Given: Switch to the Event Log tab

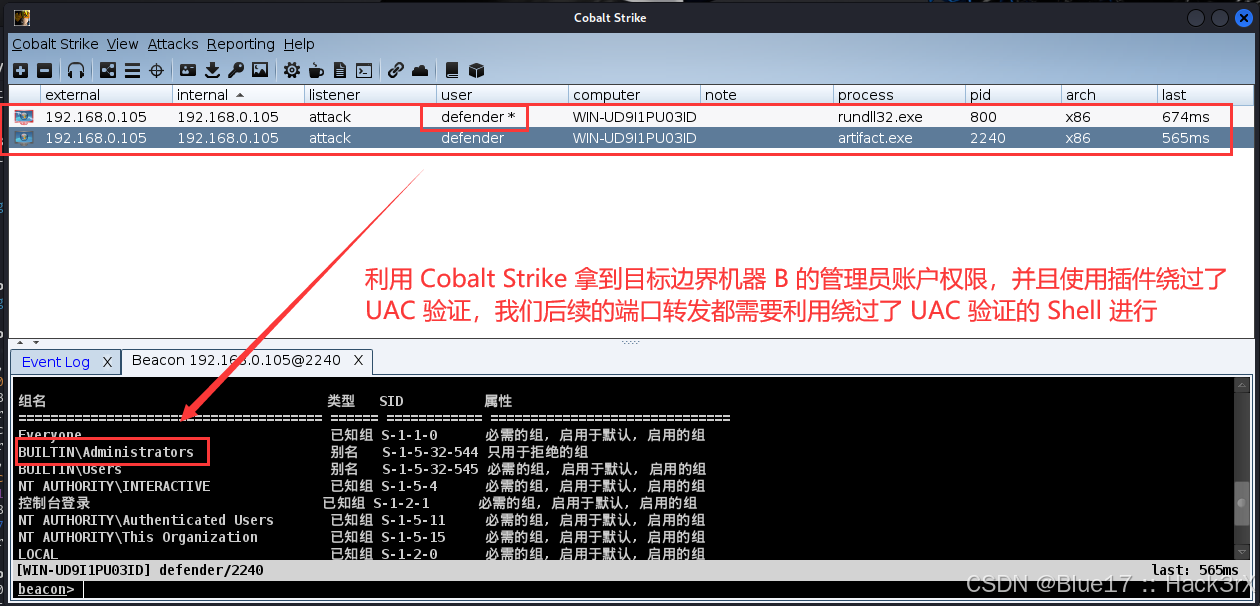Looking at the screenshot, I should [56, 362].
